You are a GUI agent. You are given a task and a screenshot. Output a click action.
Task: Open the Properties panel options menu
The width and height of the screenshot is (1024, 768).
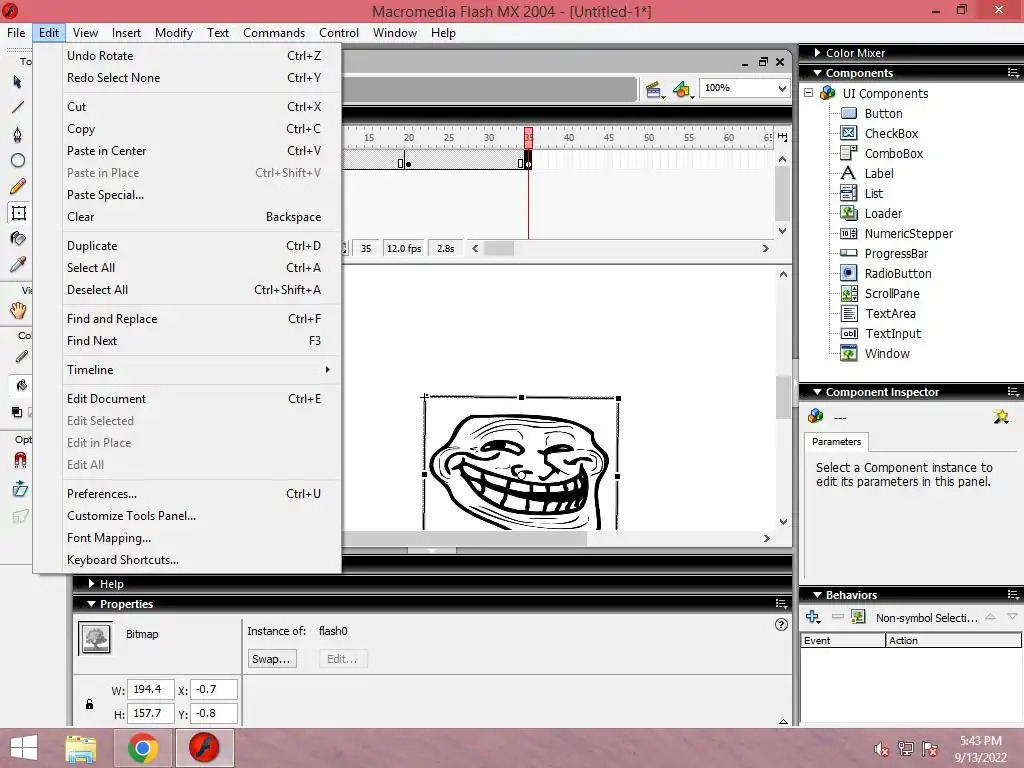pyautogui.click(x=780, y=603)
